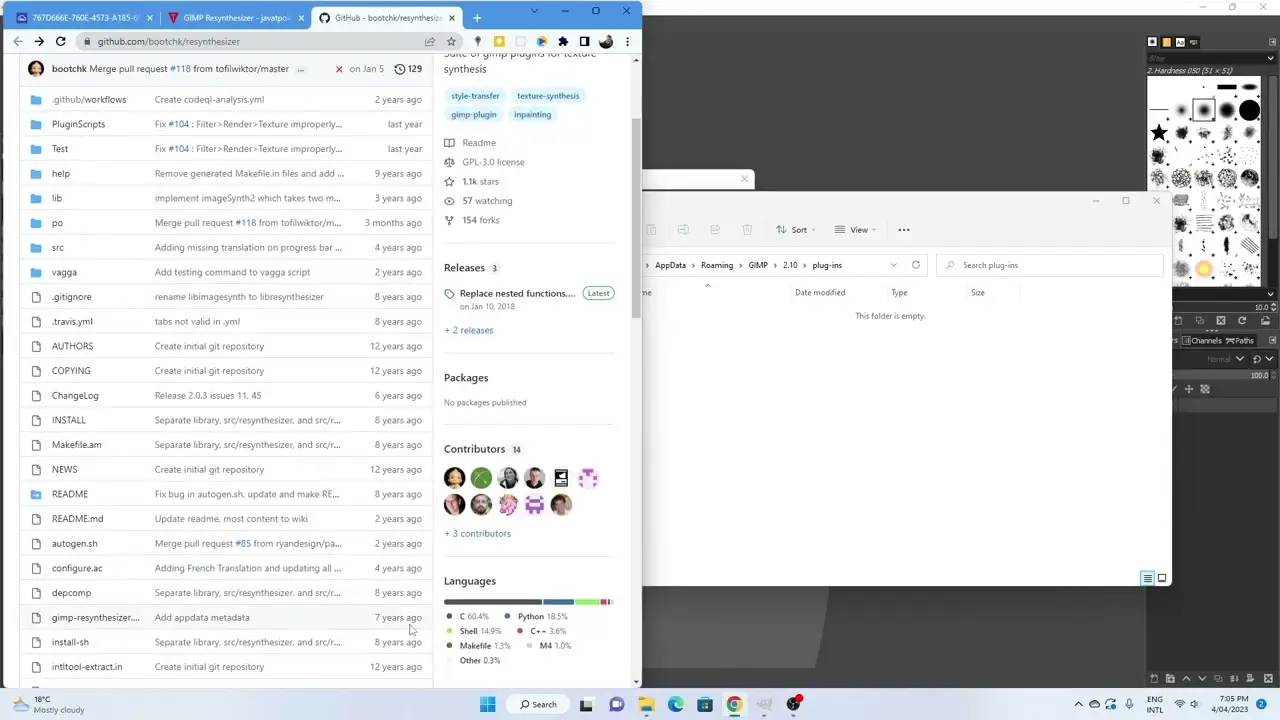Screen dimensions: 1280x720
Task: Launch Microsoft Edge from taskbar
Action: (x=676, y=704)
